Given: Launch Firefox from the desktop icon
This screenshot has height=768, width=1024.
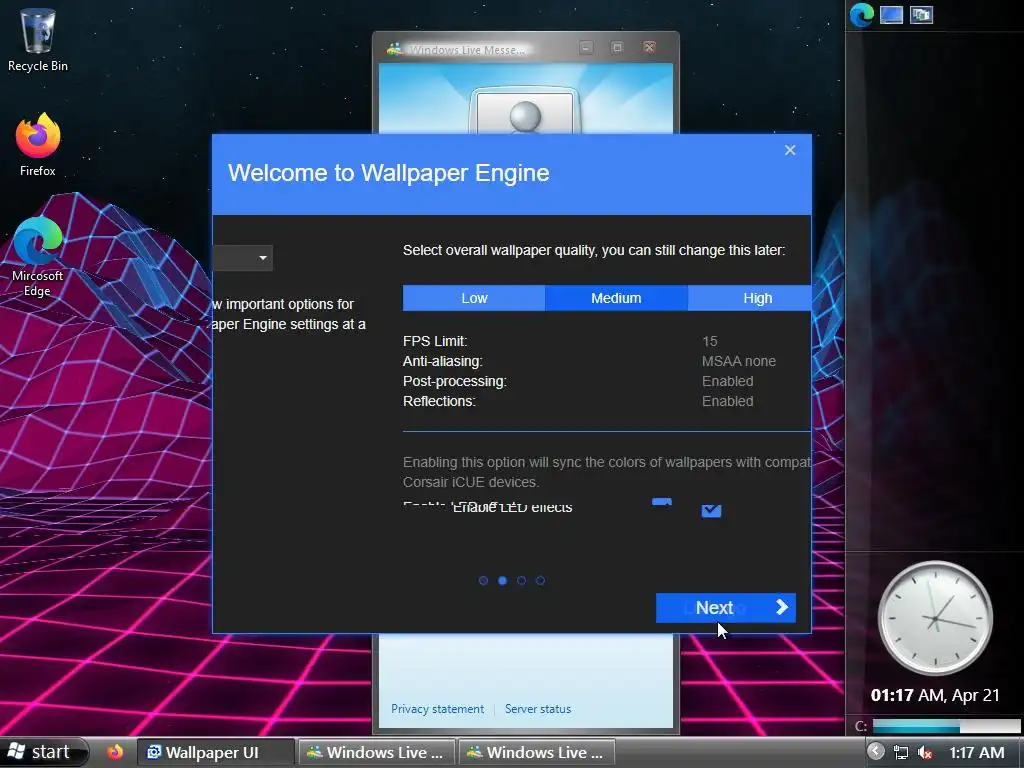Looking at the screenshot, I should coord(37,144).
